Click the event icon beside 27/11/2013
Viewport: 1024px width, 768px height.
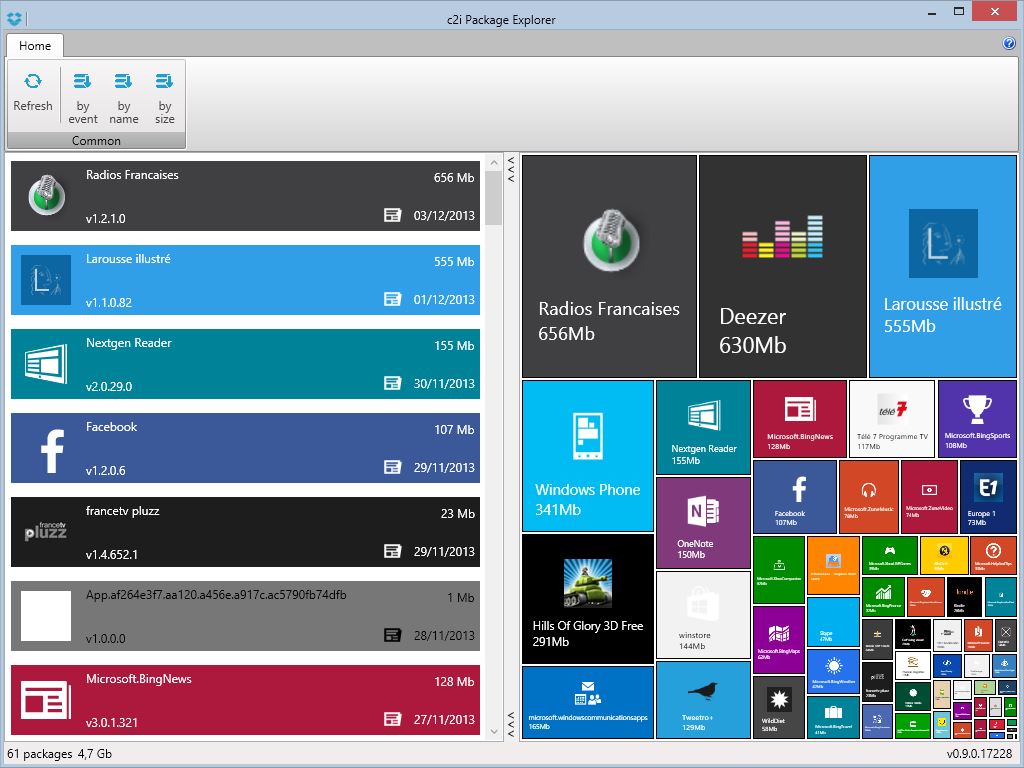[x=392, y=719]
